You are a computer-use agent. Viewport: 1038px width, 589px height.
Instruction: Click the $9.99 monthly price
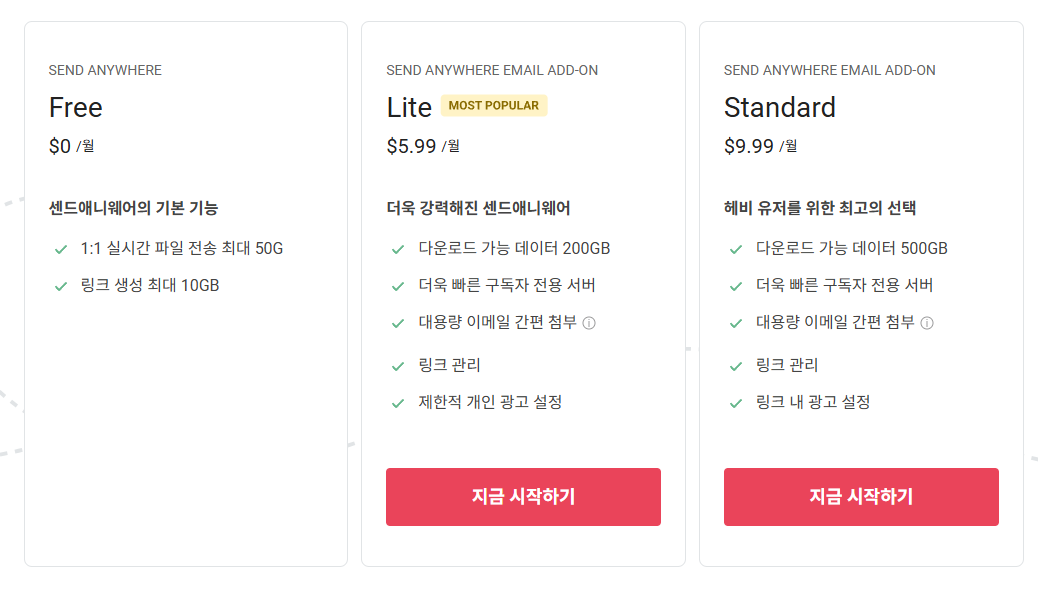click(750, 146)
